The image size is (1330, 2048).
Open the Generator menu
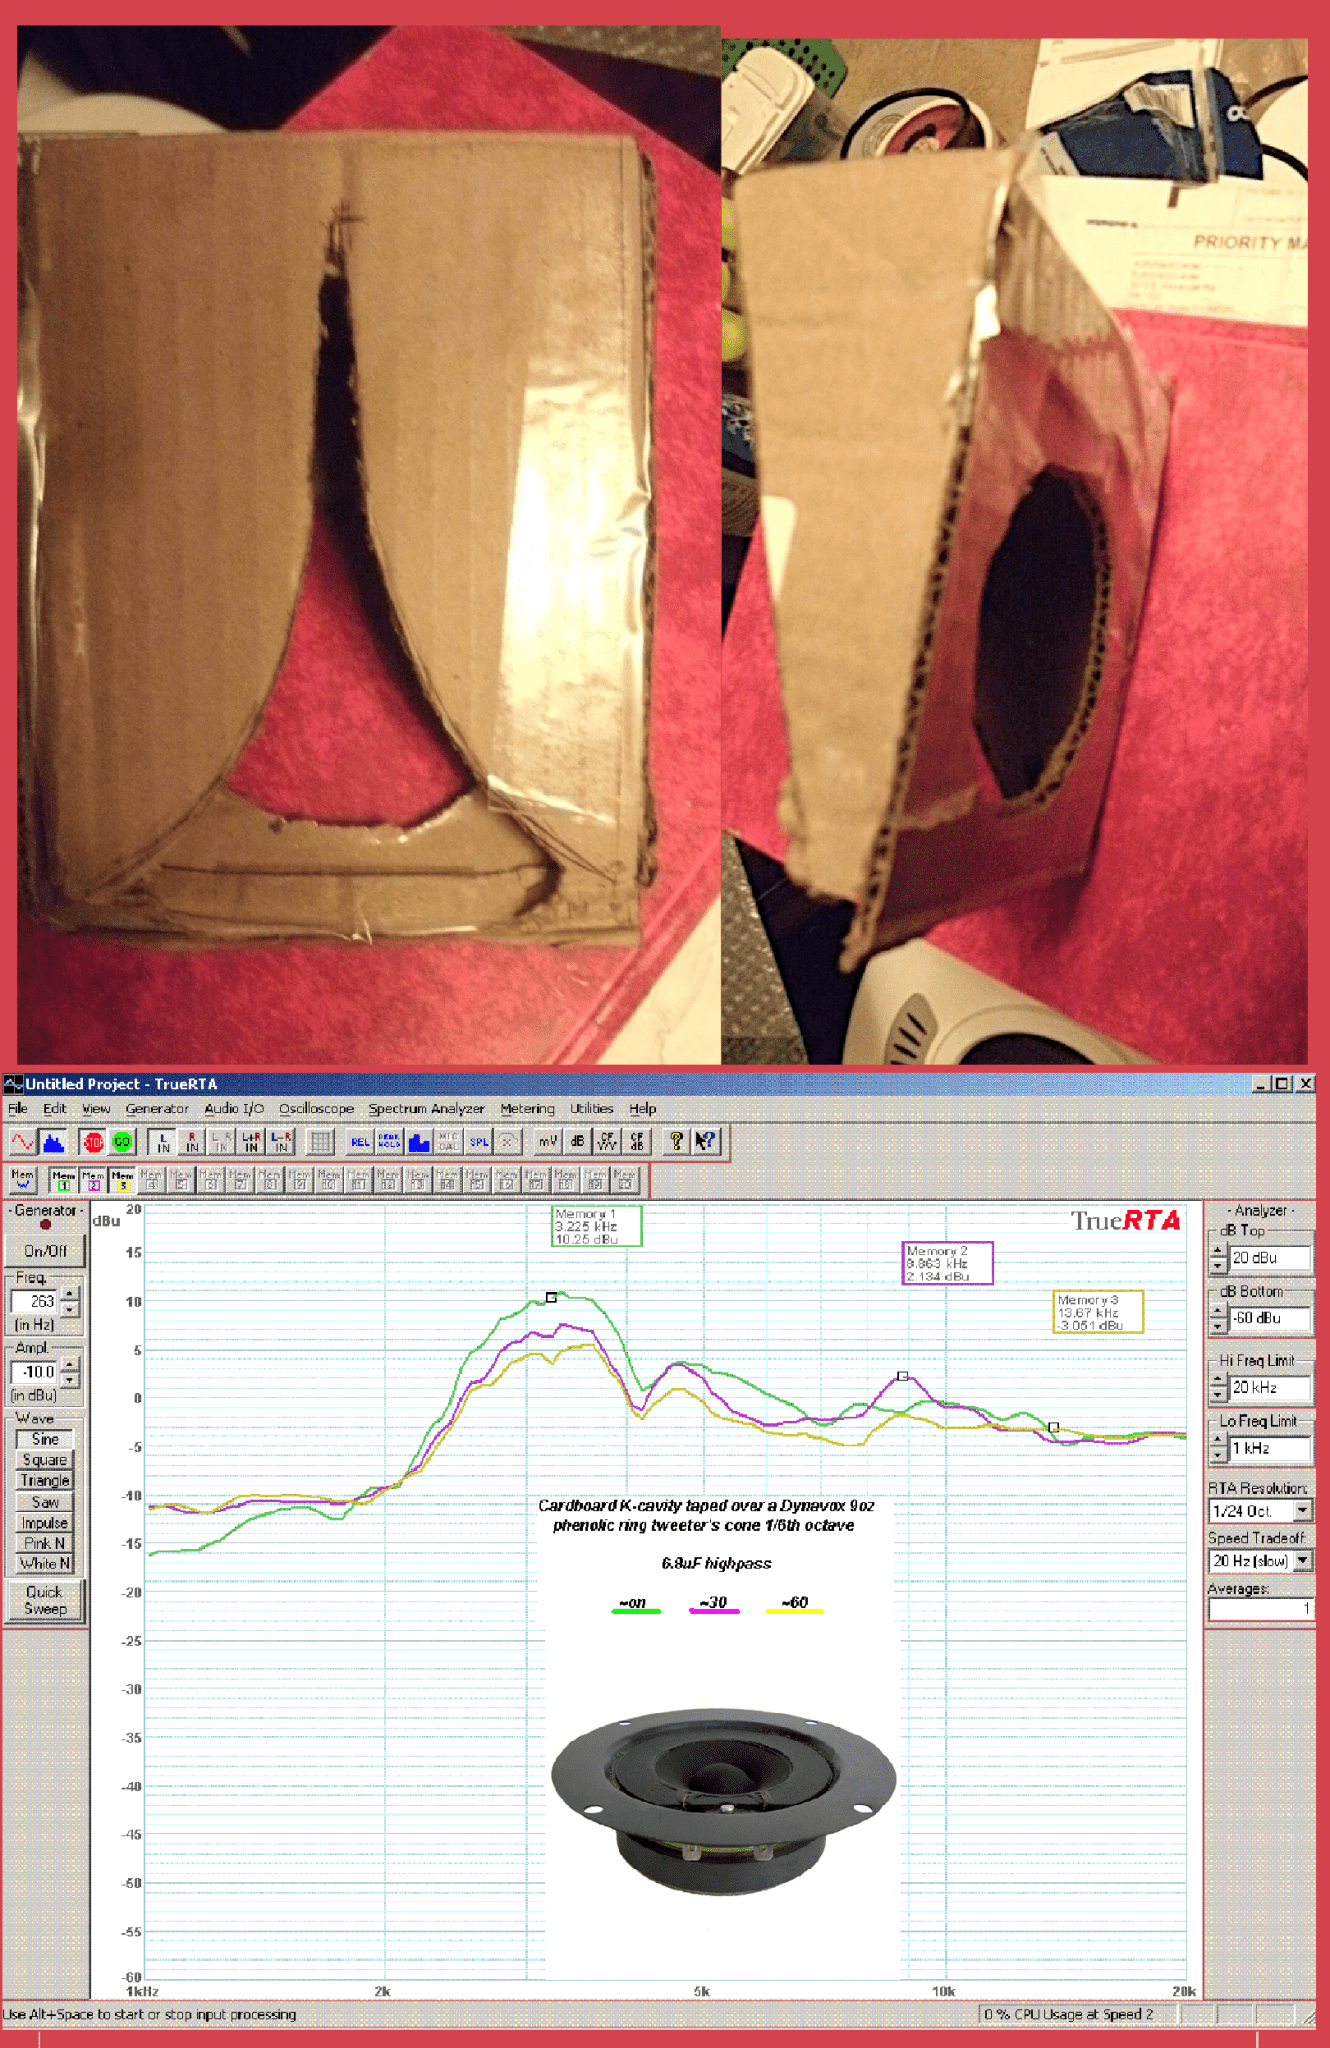(x=156, y=1108)
